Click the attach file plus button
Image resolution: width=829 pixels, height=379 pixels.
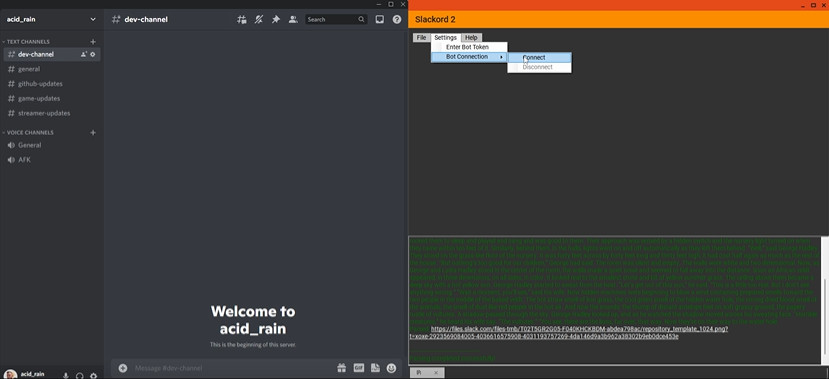click(123, 368)
